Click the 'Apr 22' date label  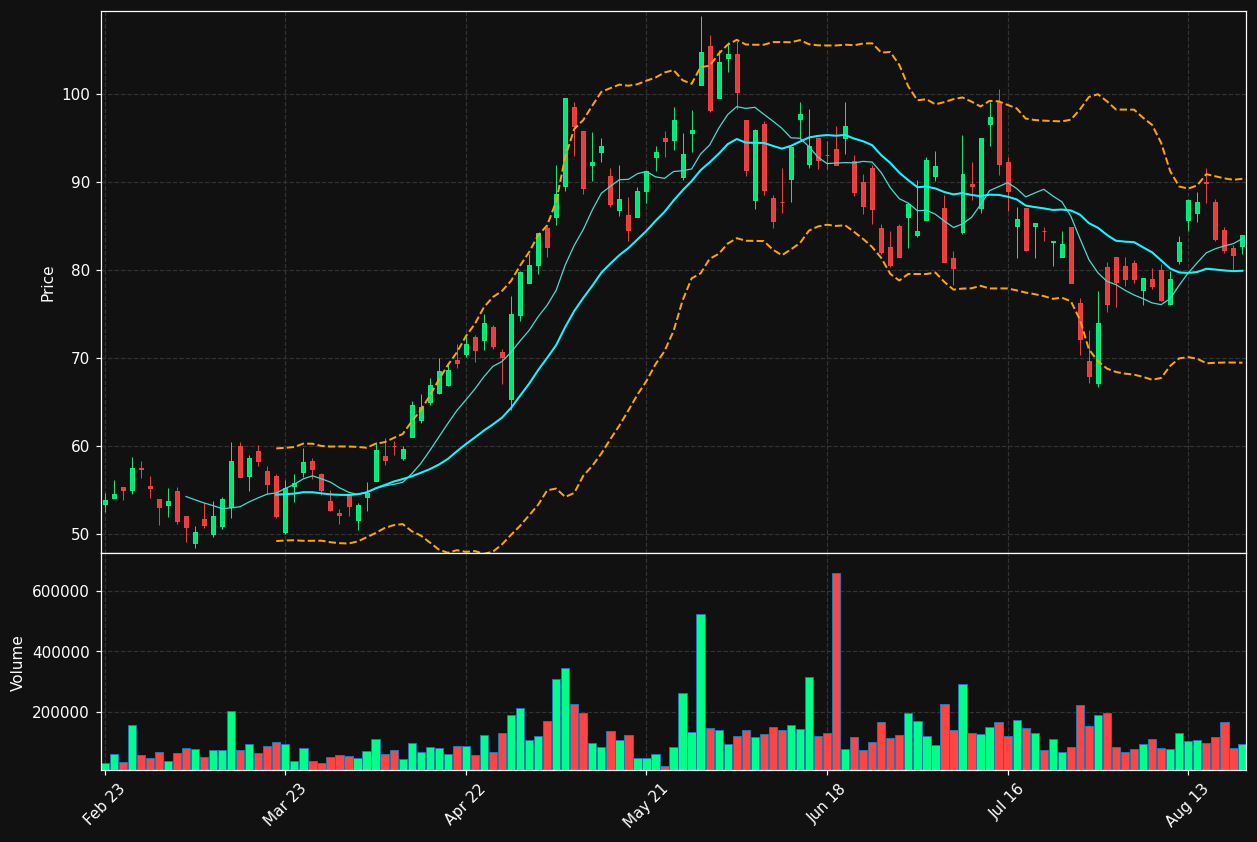(465, 805)
